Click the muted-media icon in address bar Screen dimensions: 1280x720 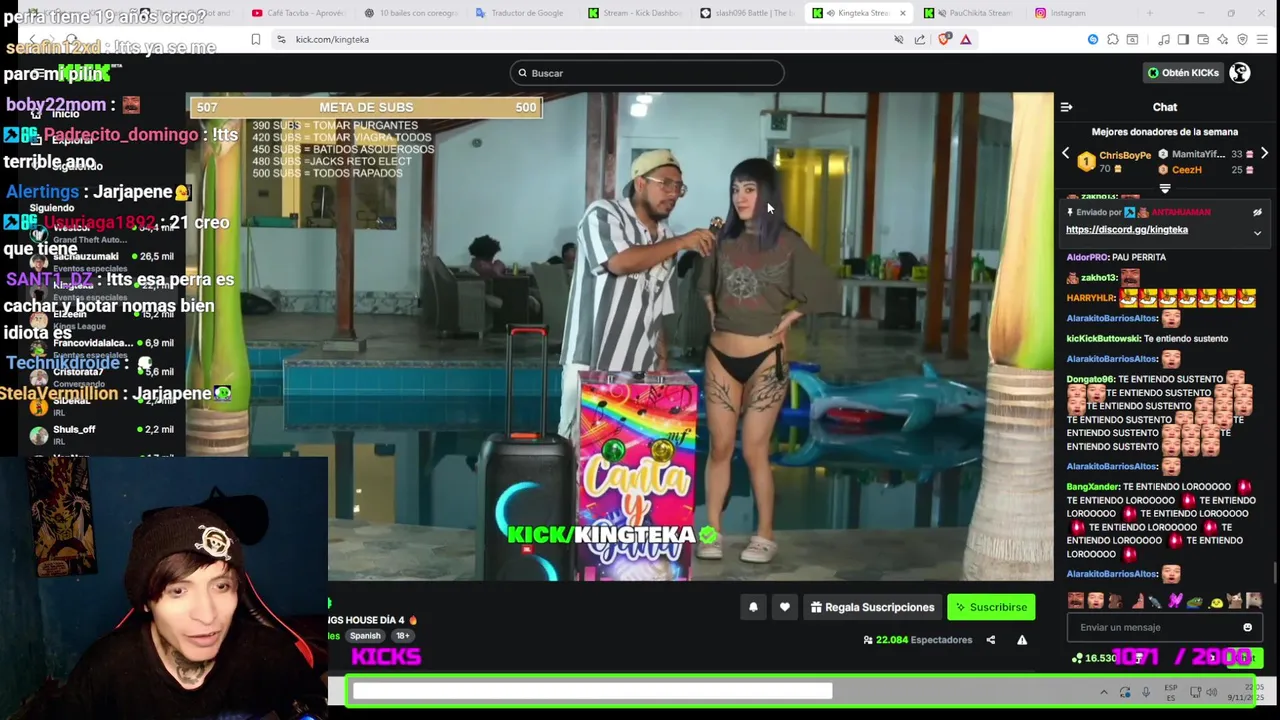(898, 39)
